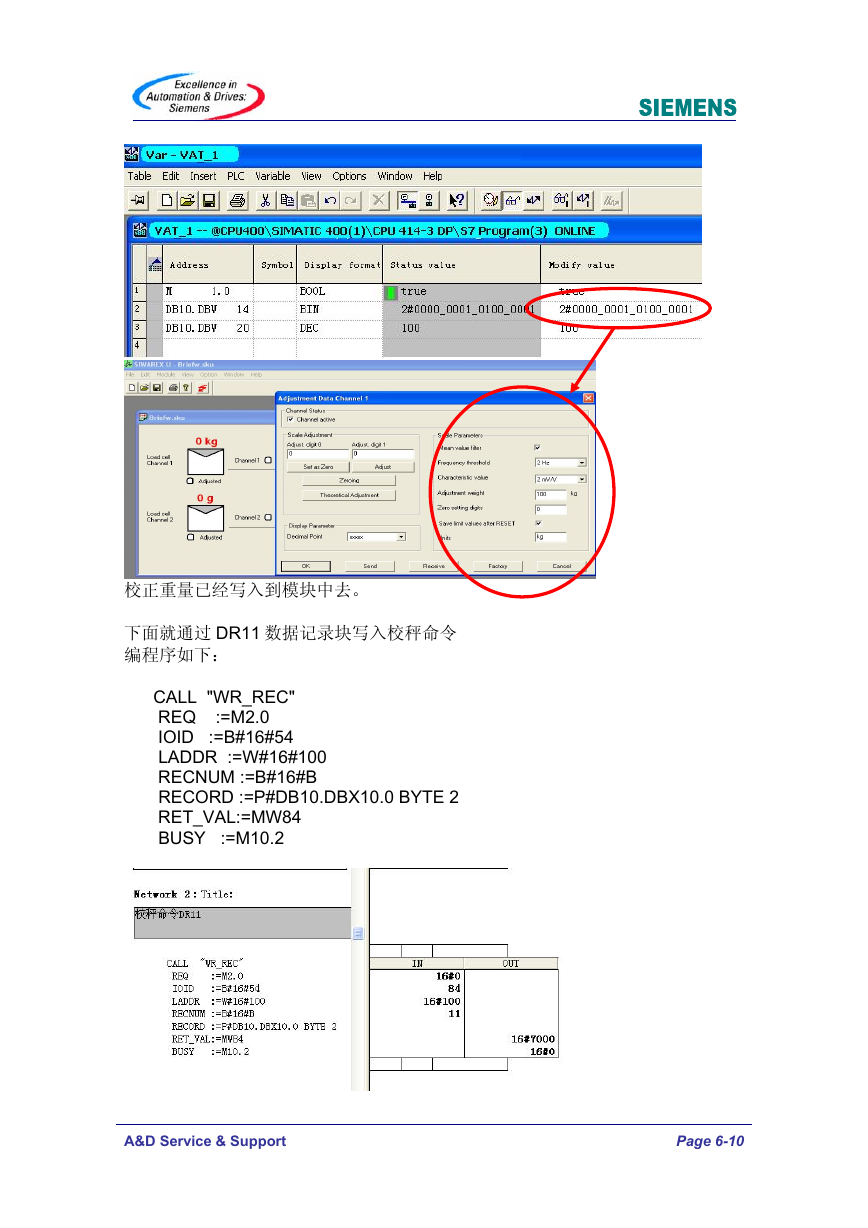Click the set trigger icon
This screenshot has height=1228, width=868.
click(x=490, y=200)
